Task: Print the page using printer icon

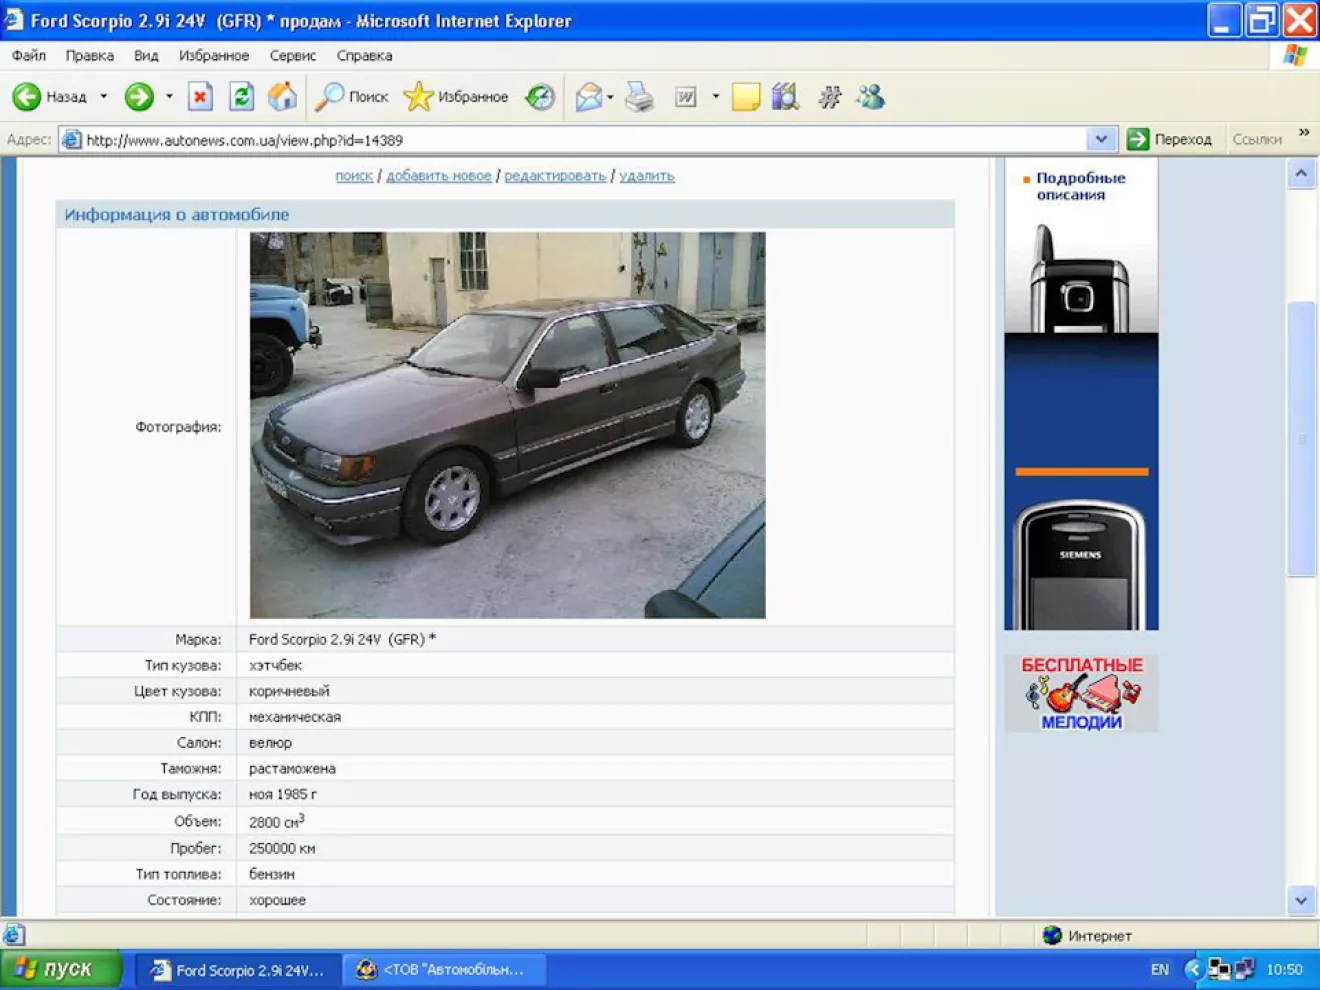Action: pyautogui.click(x=639, y=97)
